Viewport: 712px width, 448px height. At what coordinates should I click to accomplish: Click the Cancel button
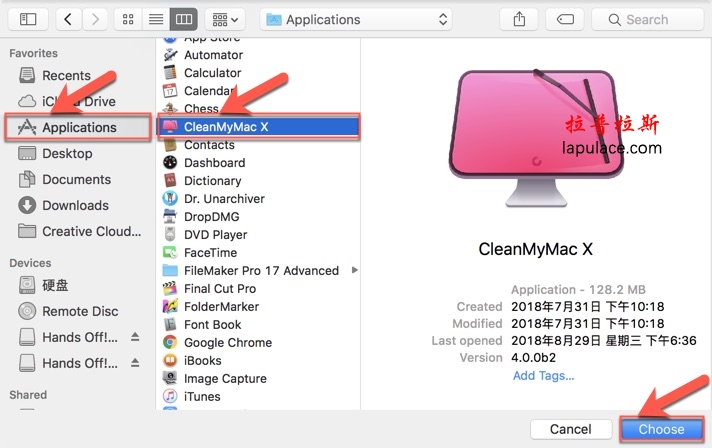point(571,429)
